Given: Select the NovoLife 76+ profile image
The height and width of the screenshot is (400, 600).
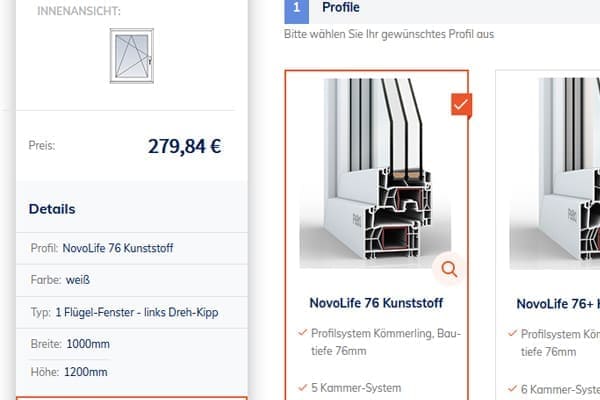Looking at the screenshot, I should pyautogui.click(x=555, y=173).
